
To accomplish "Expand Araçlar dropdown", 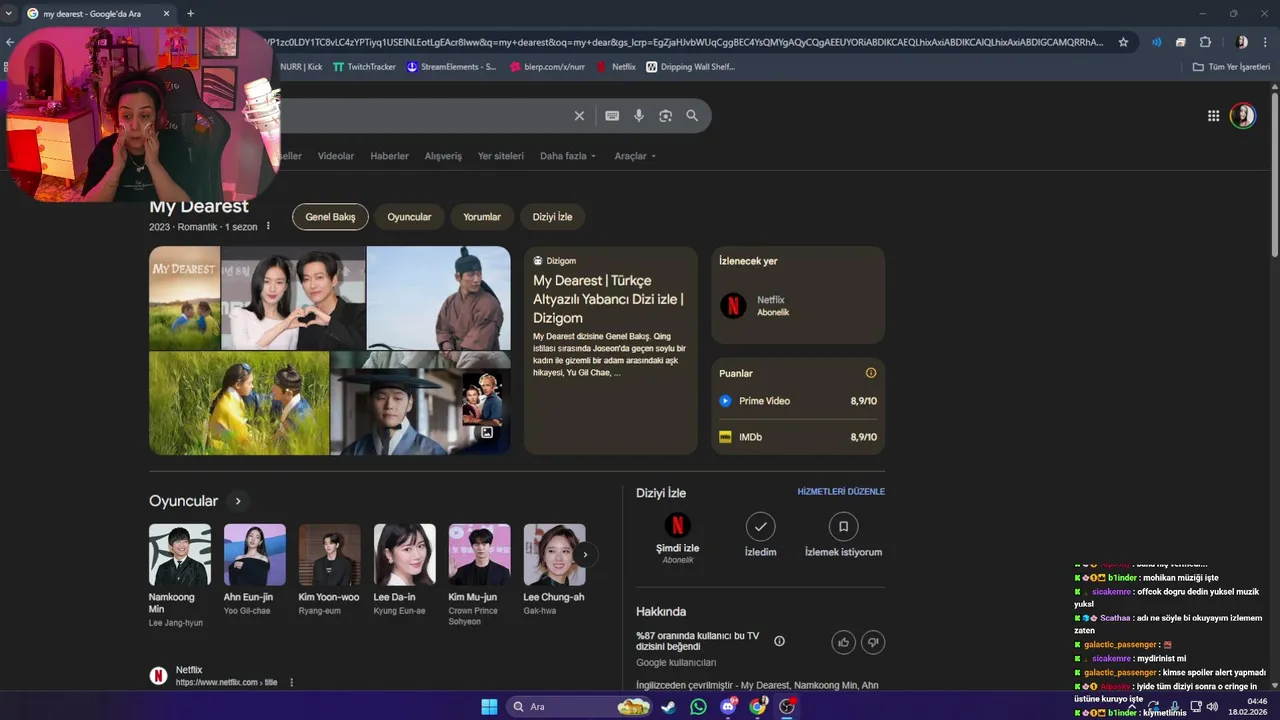I will [635, 156].
